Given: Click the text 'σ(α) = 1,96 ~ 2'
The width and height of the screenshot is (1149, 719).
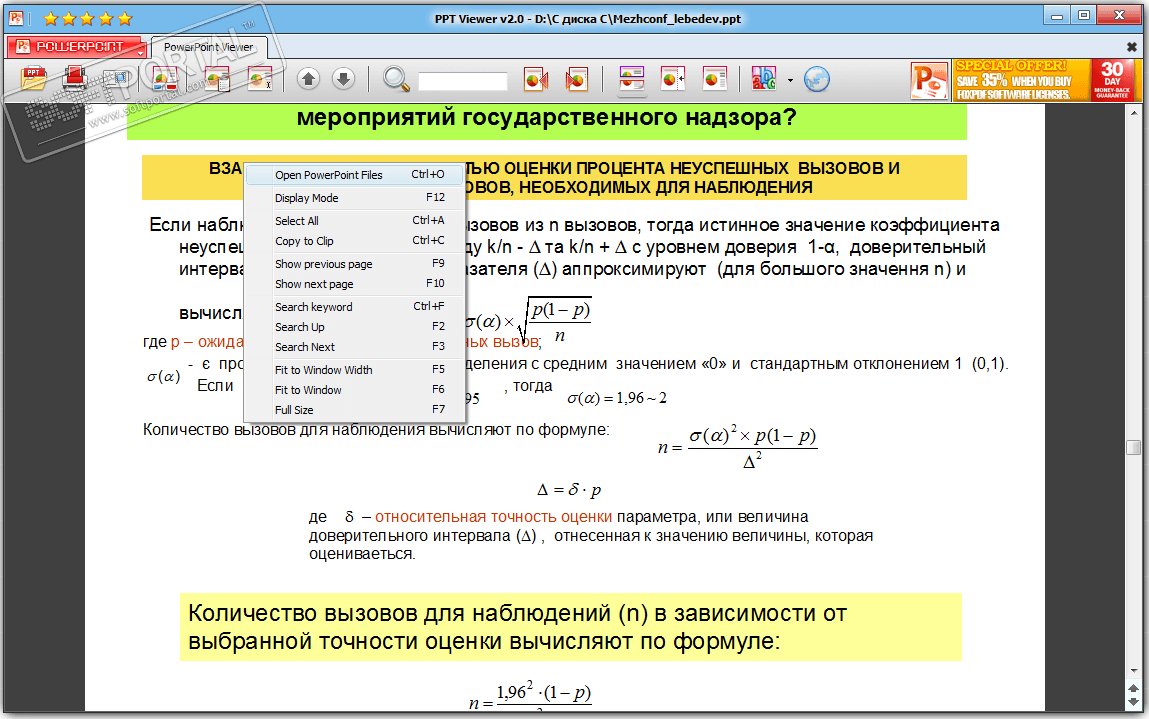Looking at the screenshot, I should [x=617, y=398].
